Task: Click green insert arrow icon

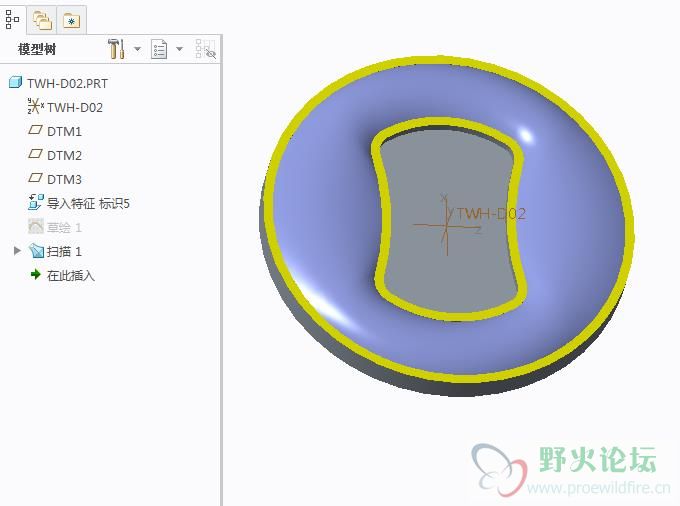Action: [x=36, y=274]
